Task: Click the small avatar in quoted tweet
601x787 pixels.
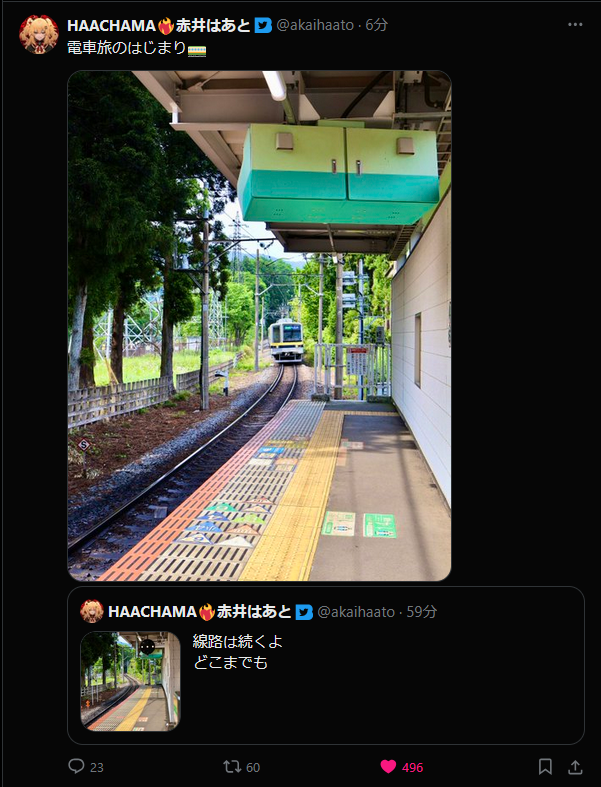Action: click(92, 611)
